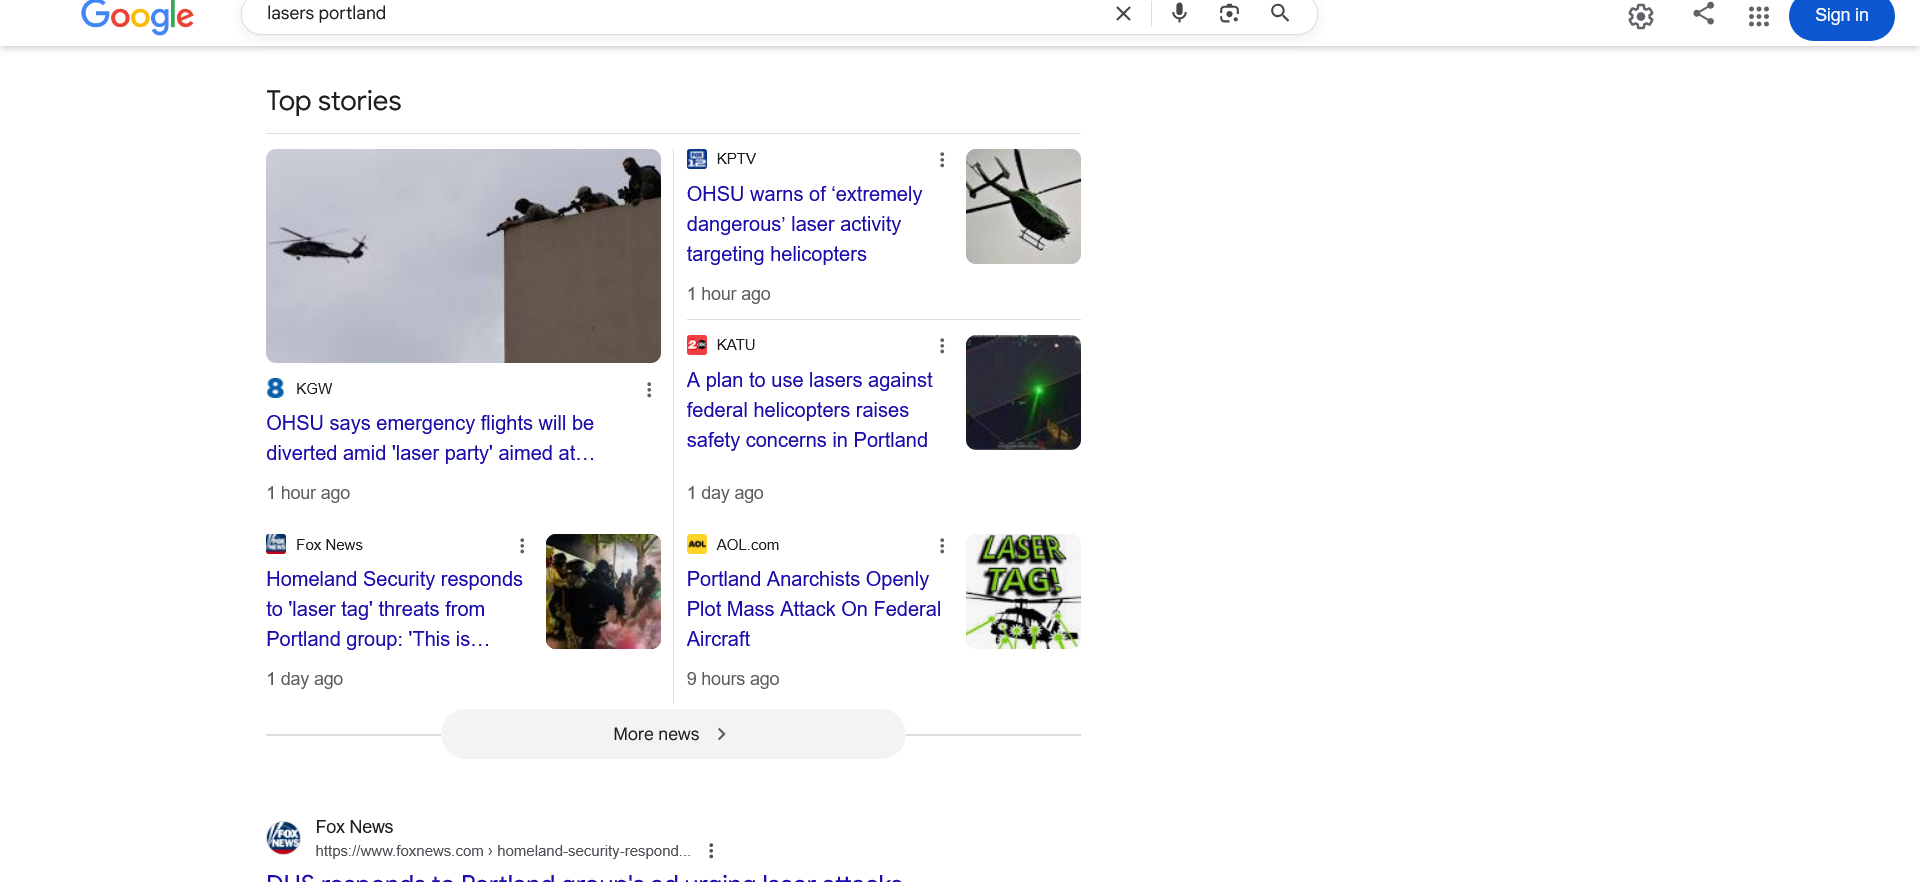Click the LASER TAG graphic thumbnail
The width and height of the screenshot is (1920, 882).
(x=1023, y=591)
